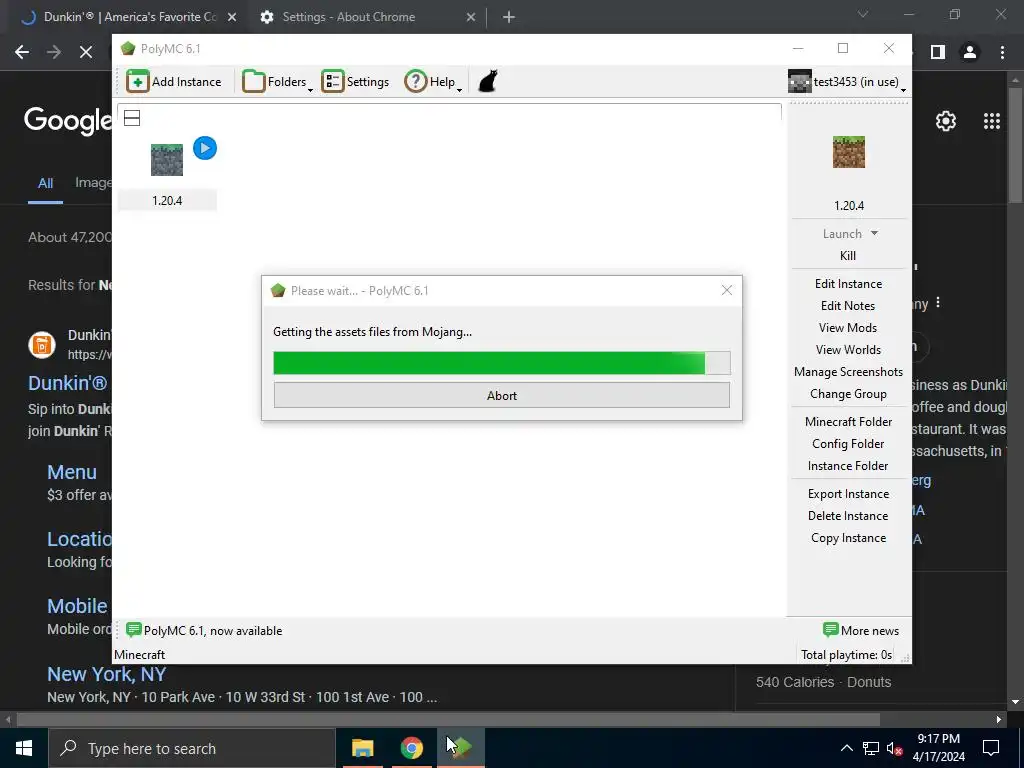1024x768 pixels.
Task: Click the network tray icon
Action: click(871, 748)
